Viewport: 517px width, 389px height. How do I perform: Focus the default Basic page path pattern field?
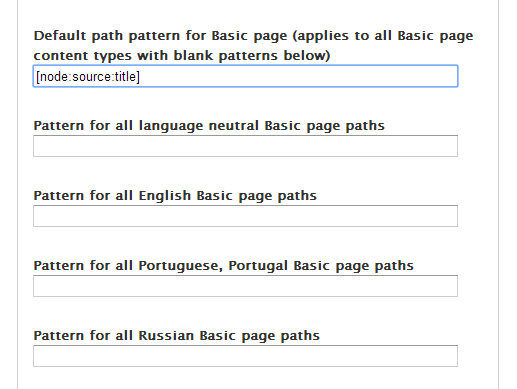[245, 76]
